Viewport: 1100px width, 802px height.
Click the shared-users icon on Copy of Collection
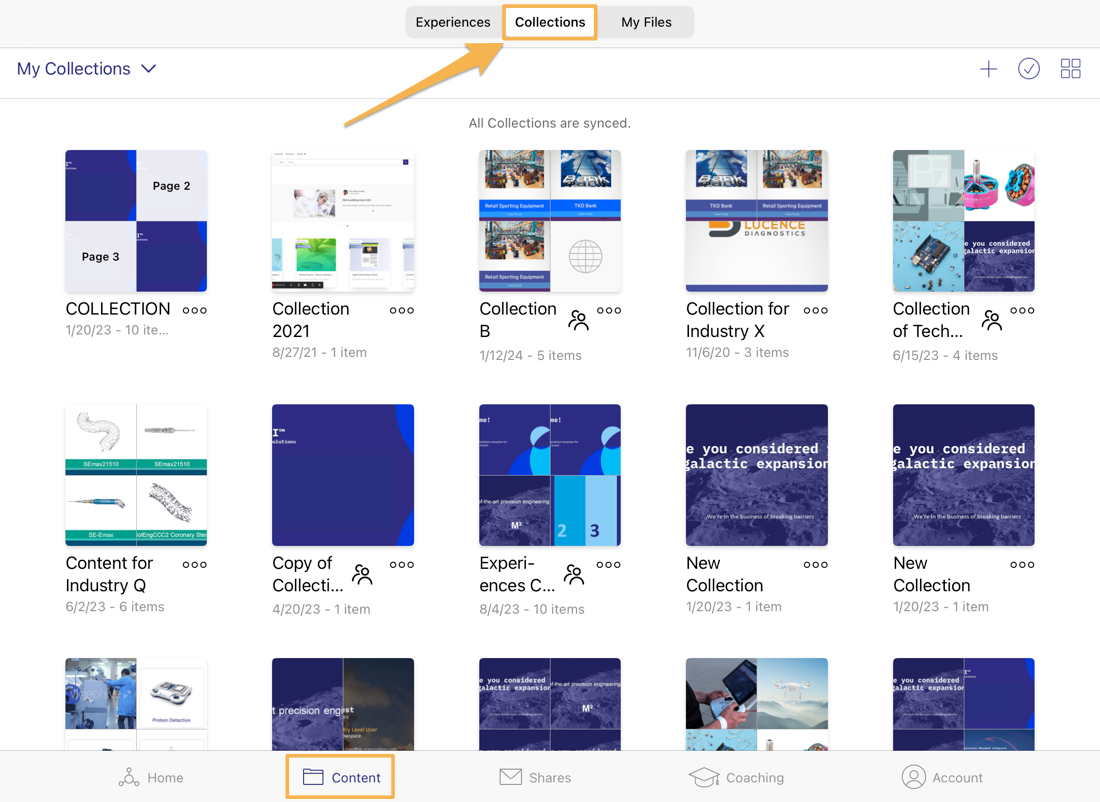tap(361, 575)
